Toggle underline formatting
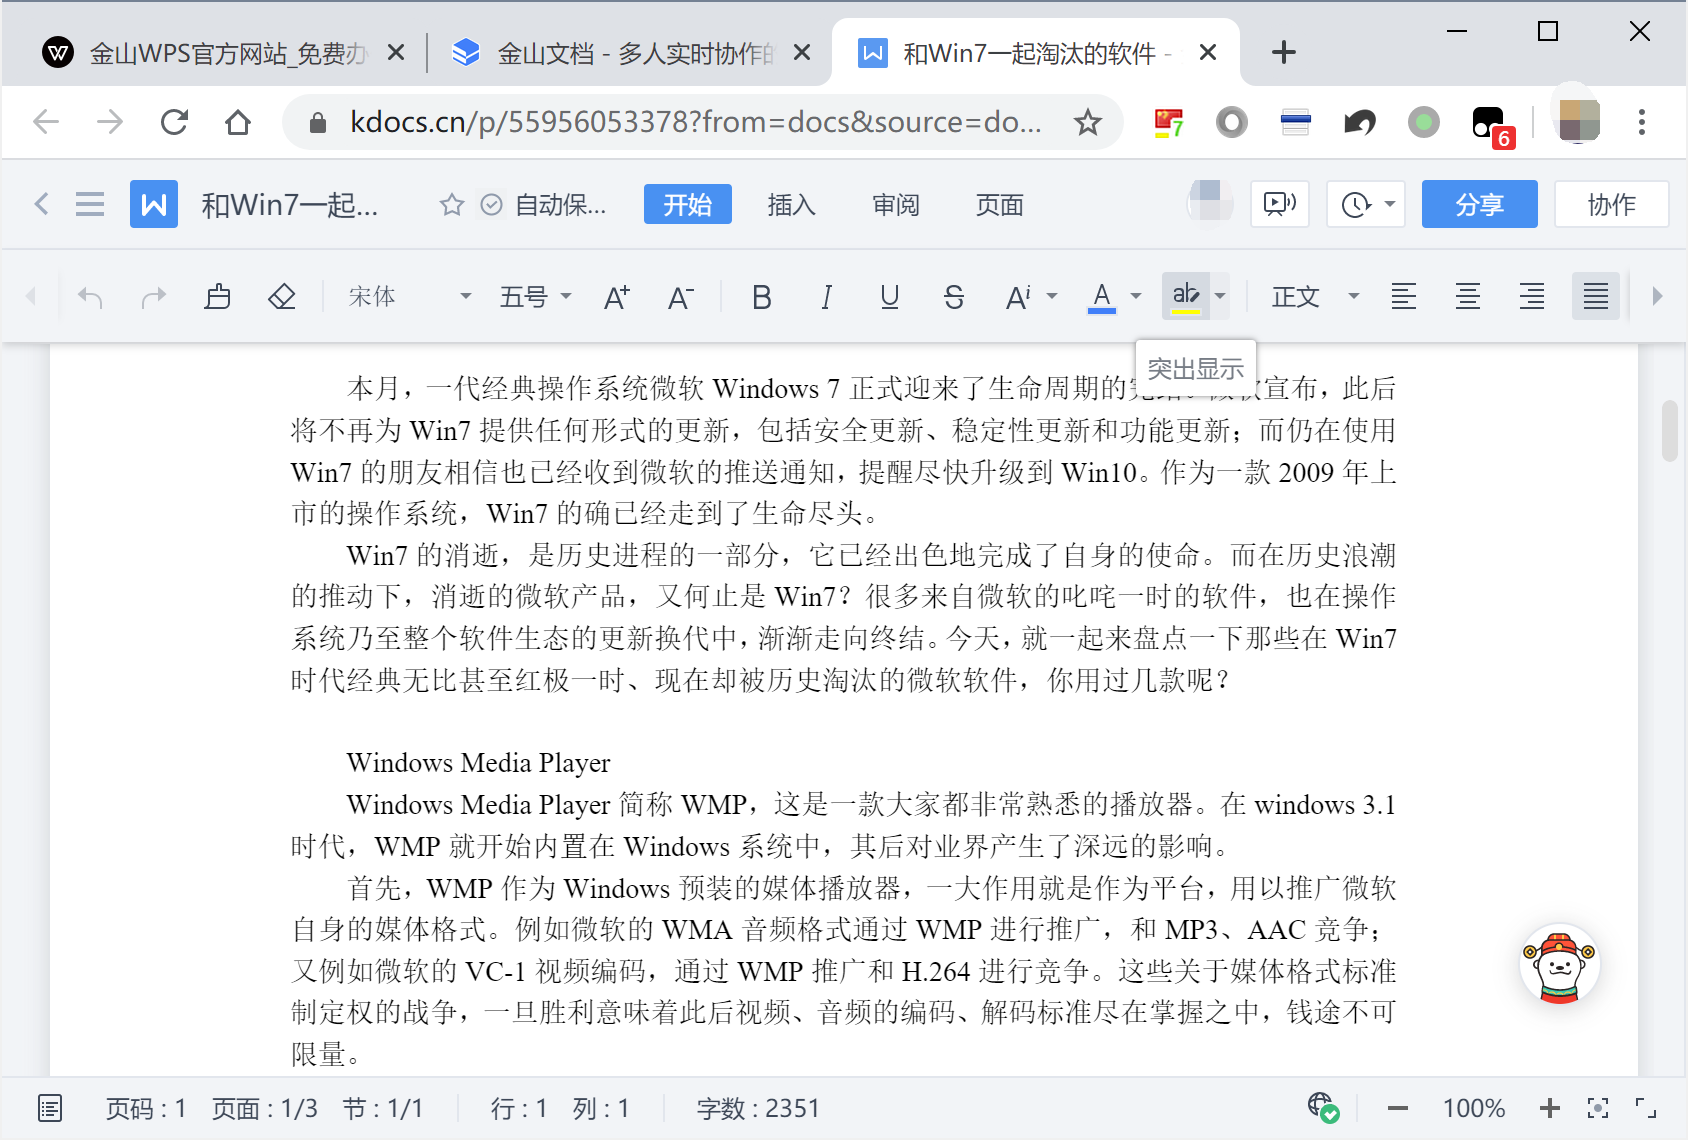Viewport: 1688px width, 1140px height. (890, 297)
